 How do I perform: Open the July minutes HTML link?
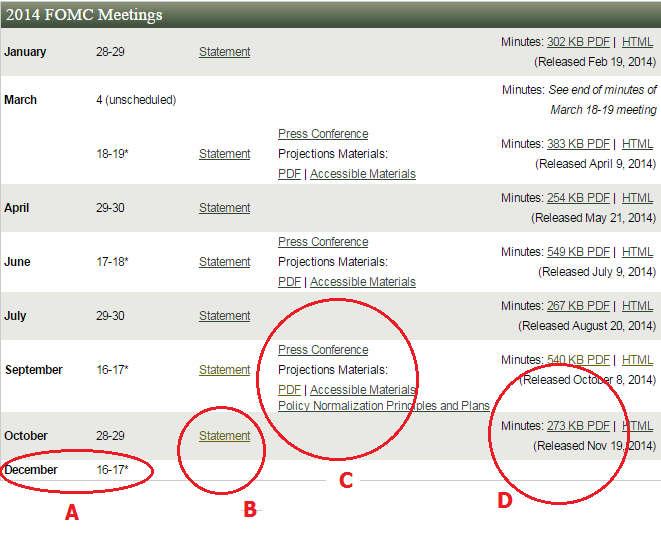coord(637,306)
